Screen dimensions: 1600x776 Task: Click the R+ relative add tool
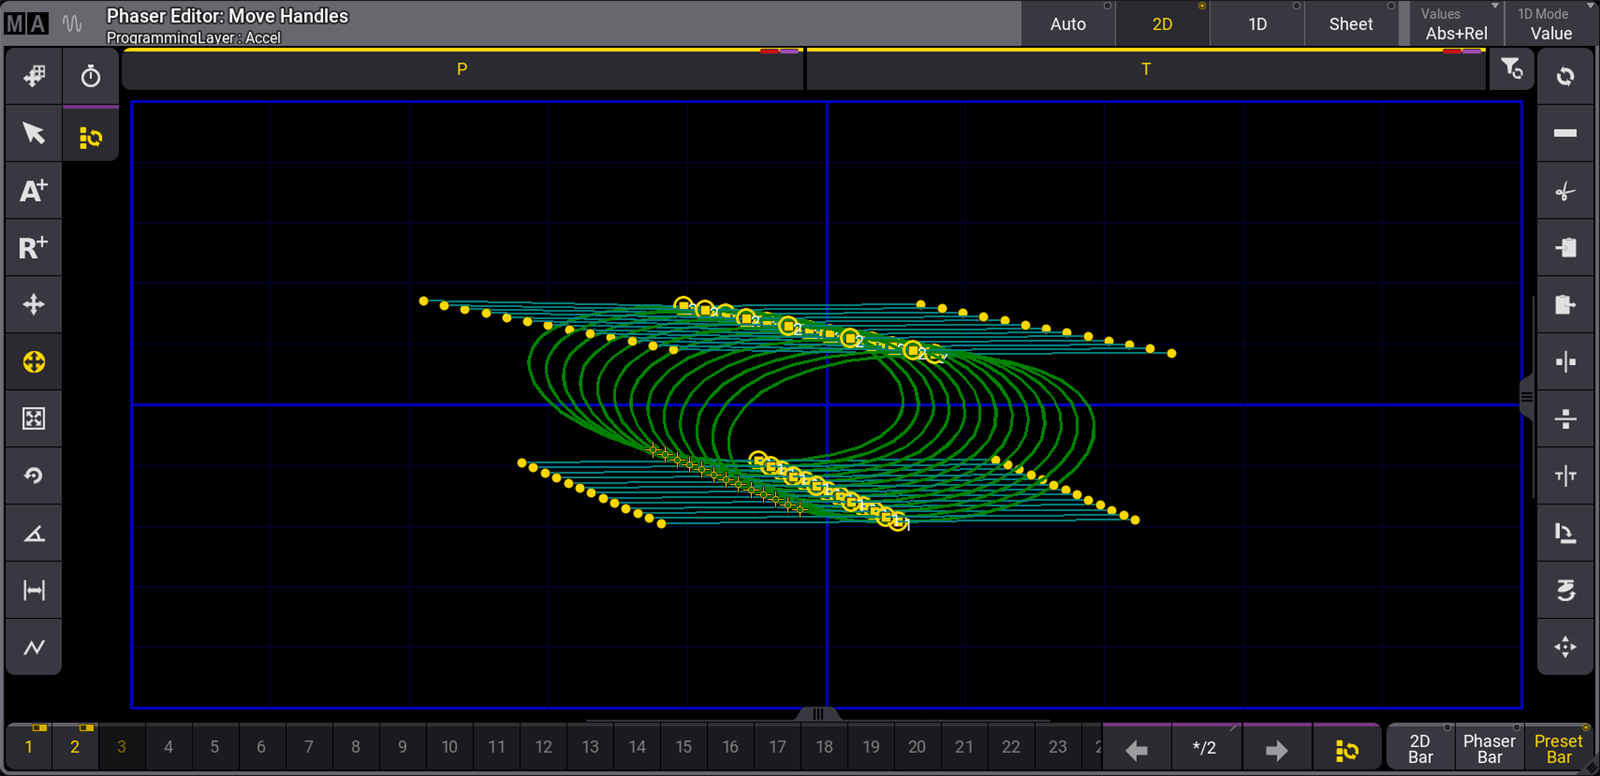click(33, 247)
